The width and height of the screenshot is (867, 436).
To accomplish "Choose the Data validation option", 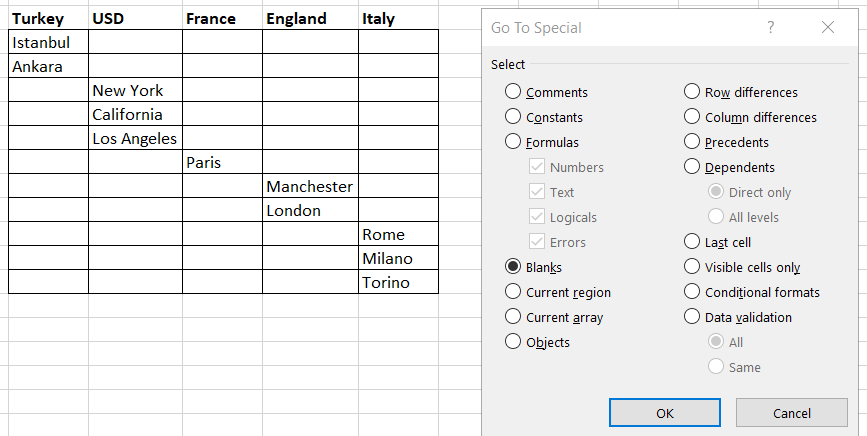I will [x=692, y=317].
